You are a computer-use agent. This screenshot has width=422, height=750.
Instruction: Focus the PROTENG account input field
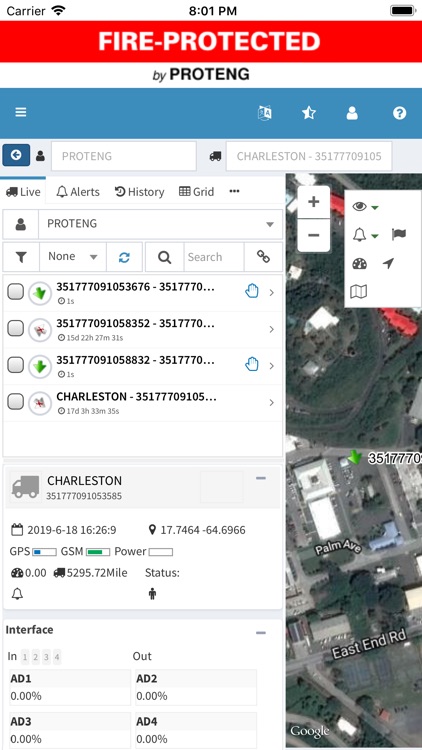(x=124, y=156)
